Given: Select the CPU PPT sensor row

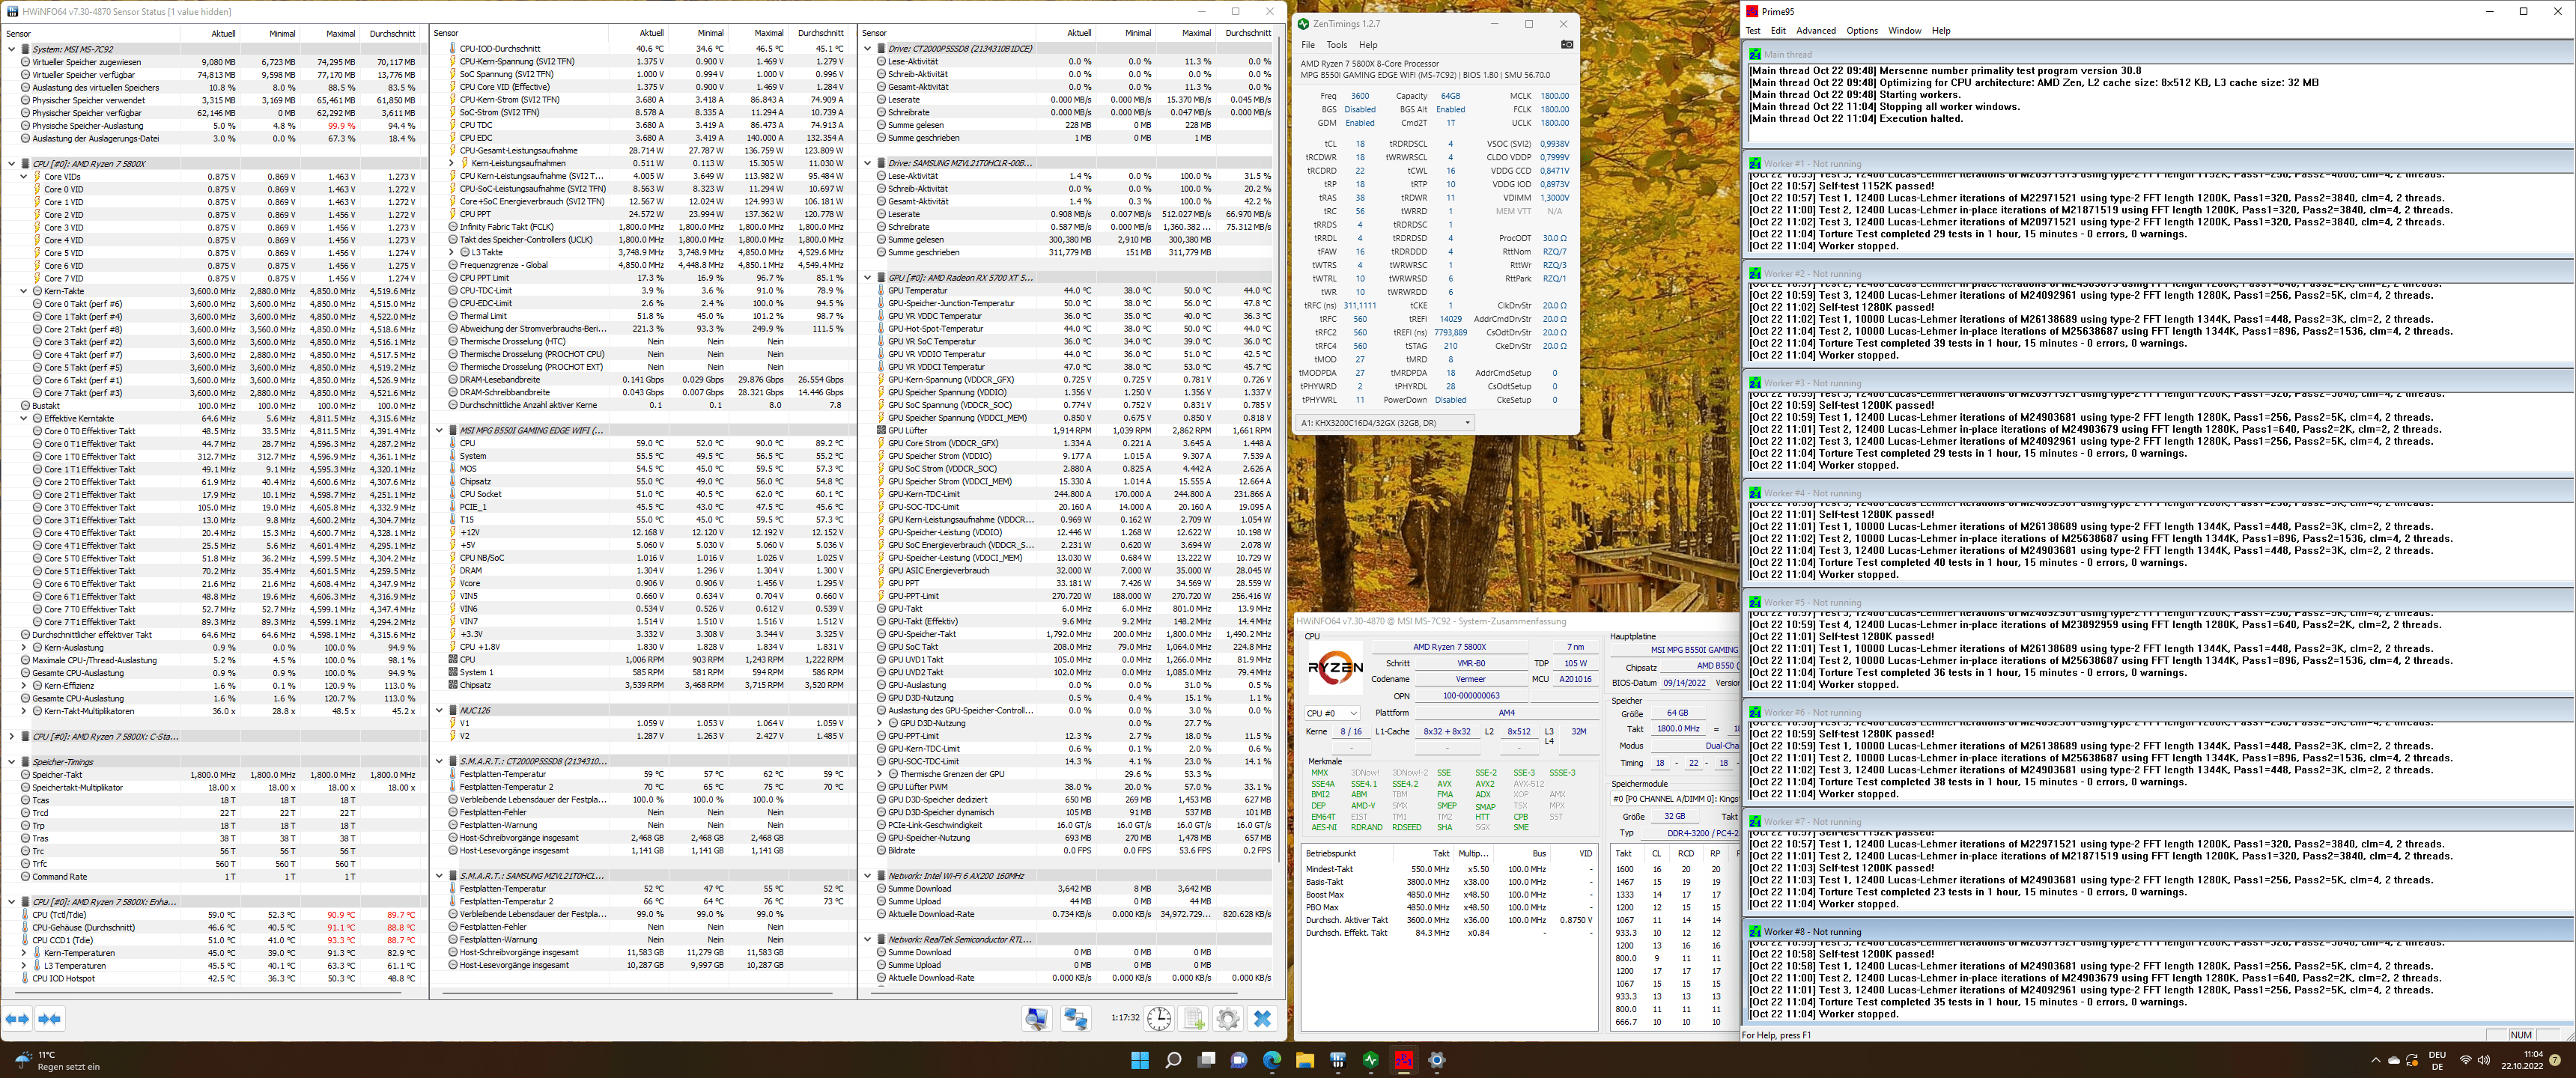Looking at the screenshot, I should click(650, 214).
